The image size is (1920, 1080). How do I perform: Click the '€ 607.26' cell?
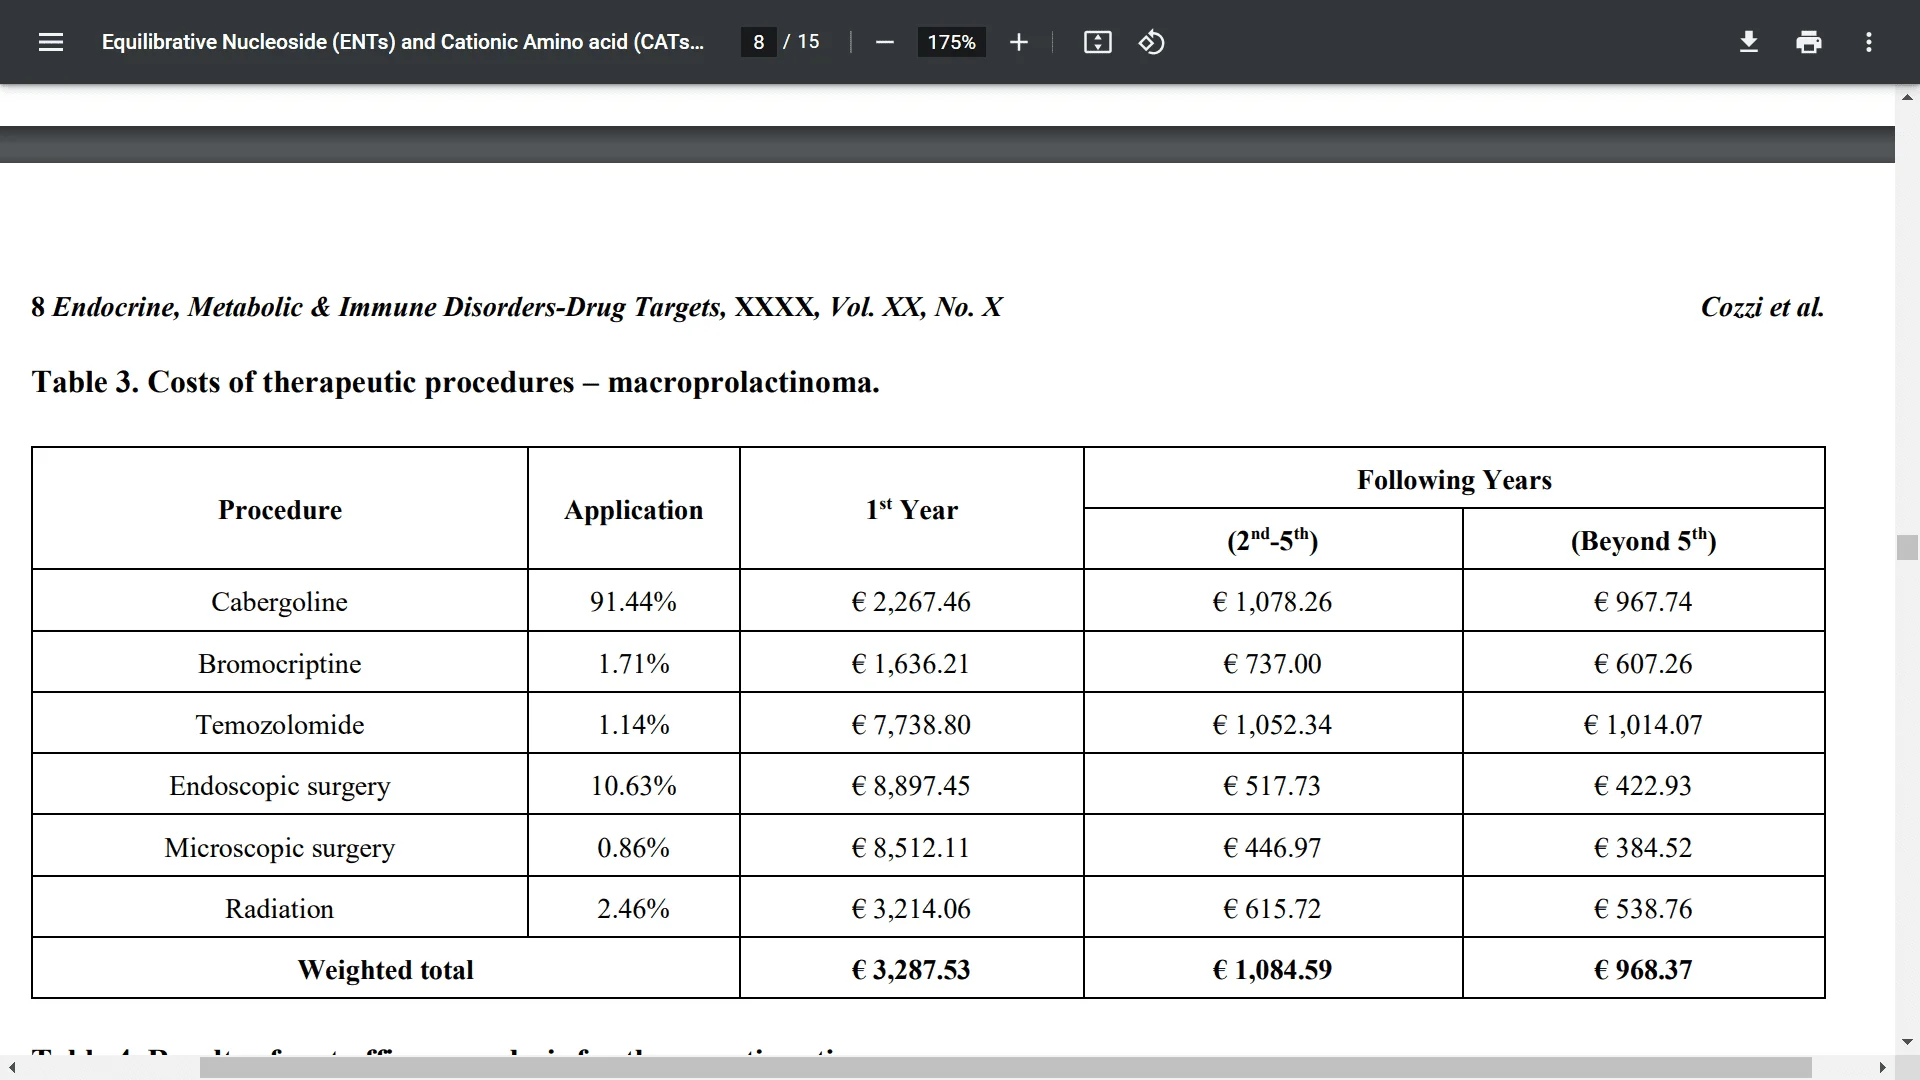(x=1643, y=664)
